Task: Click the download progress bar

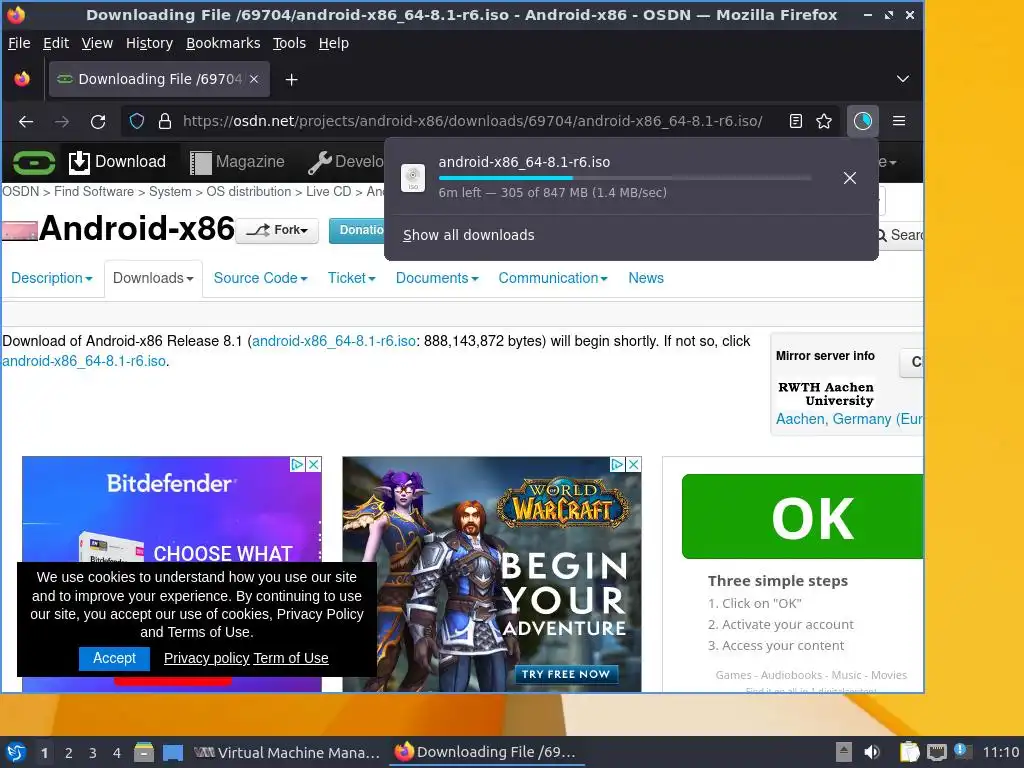Action: 625,178
